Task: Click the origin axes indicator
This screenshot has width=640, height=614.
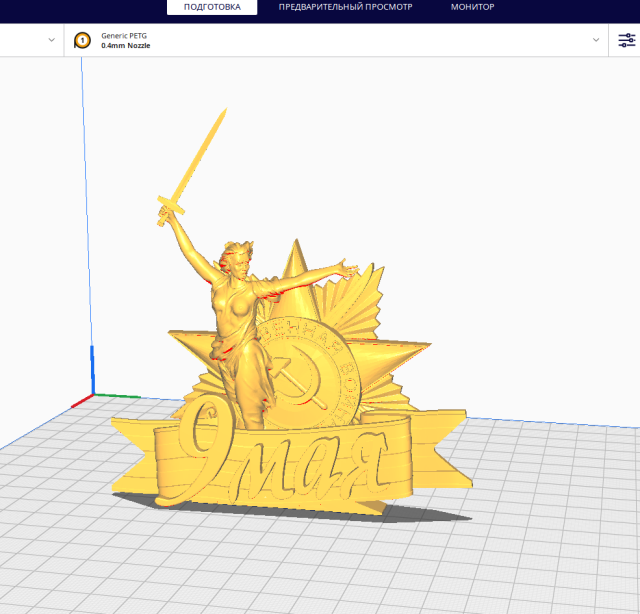Action: (x=92, y=392)
